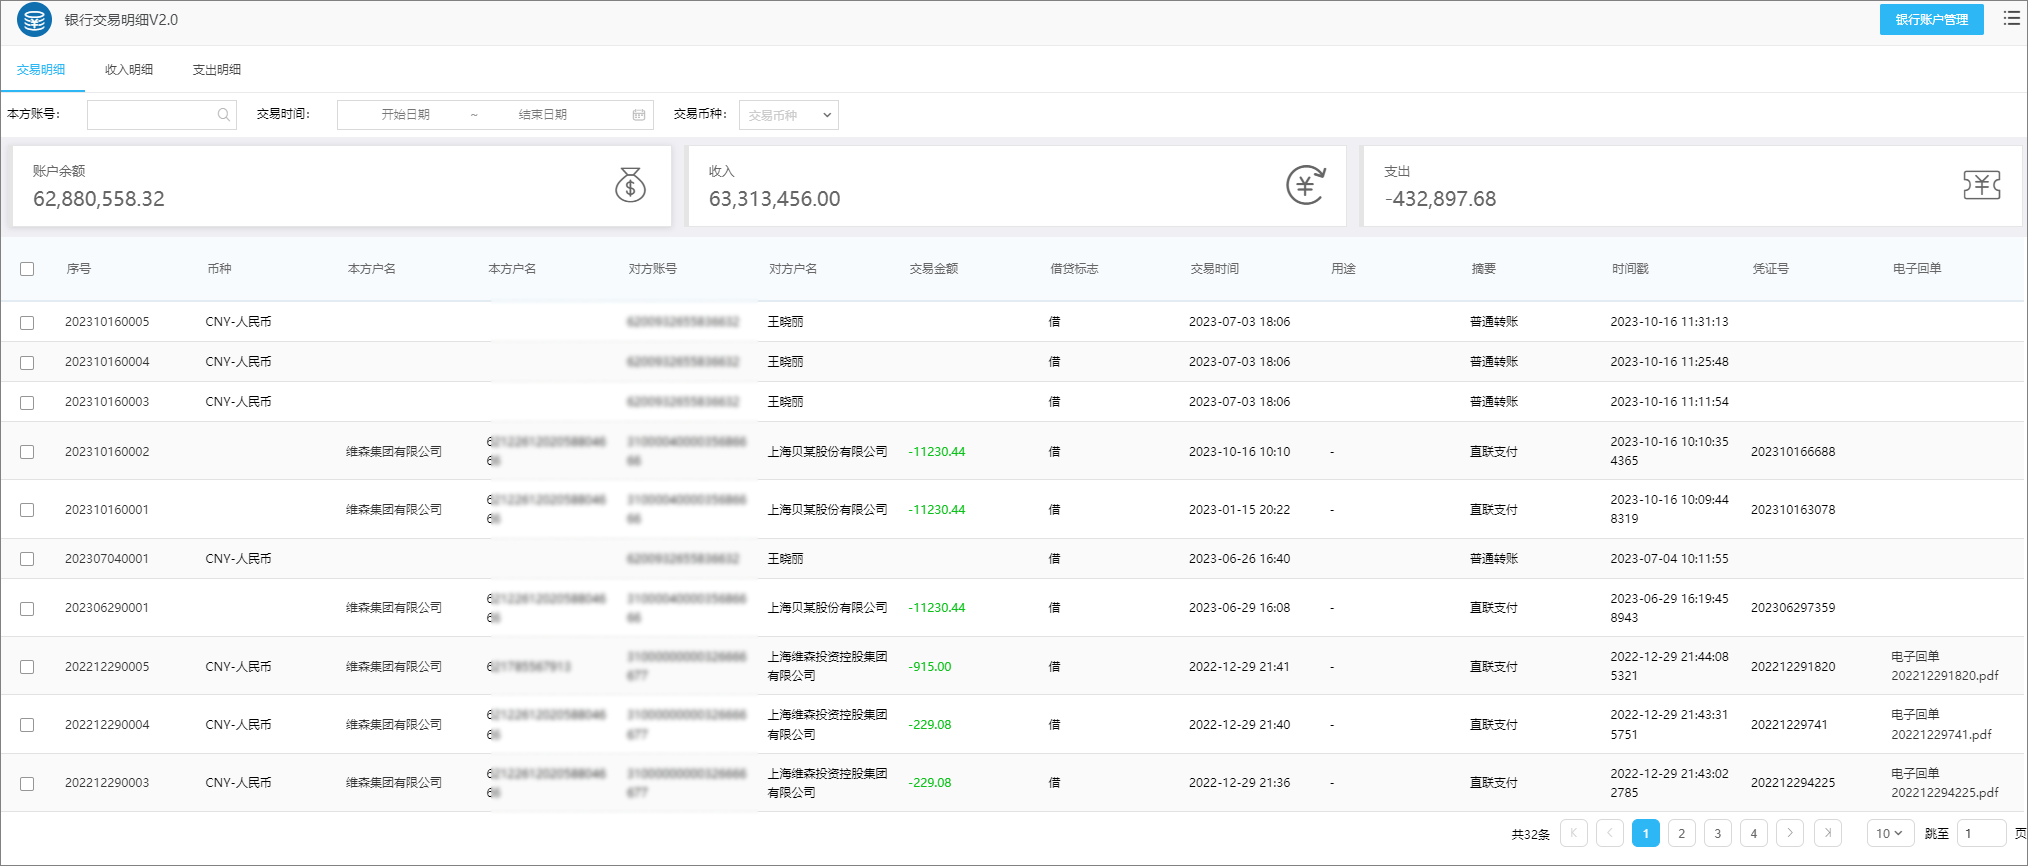Click the 借贷标志 column header
This screenshot has height=866, width=2028.
pos(1074,269)
